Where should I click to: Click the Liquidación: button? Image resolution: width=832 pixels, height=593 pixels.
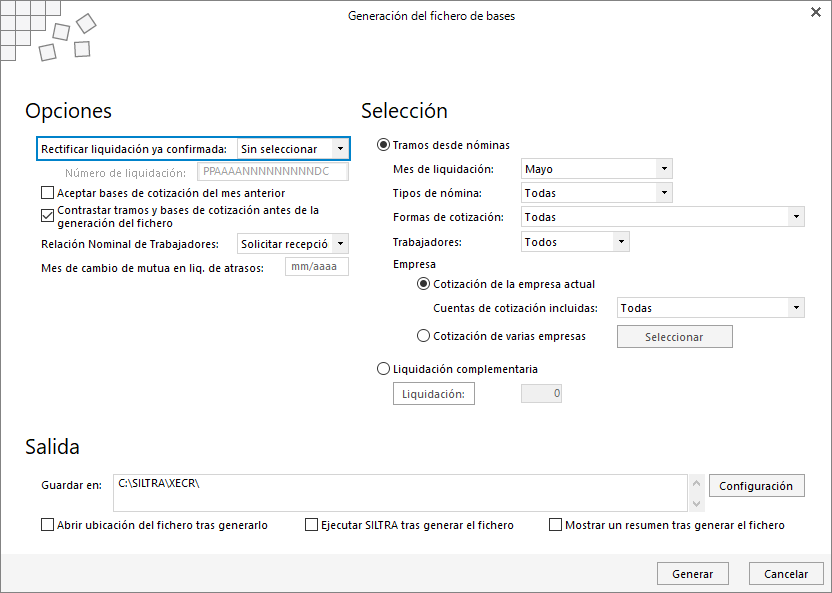tap(434, 394)
